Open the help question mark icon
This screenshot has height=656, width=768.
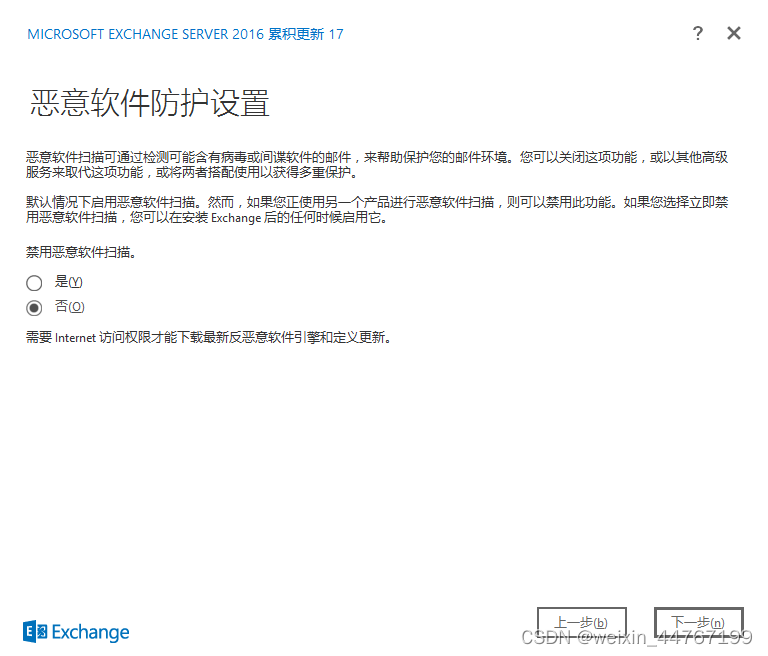coord(697,33)
